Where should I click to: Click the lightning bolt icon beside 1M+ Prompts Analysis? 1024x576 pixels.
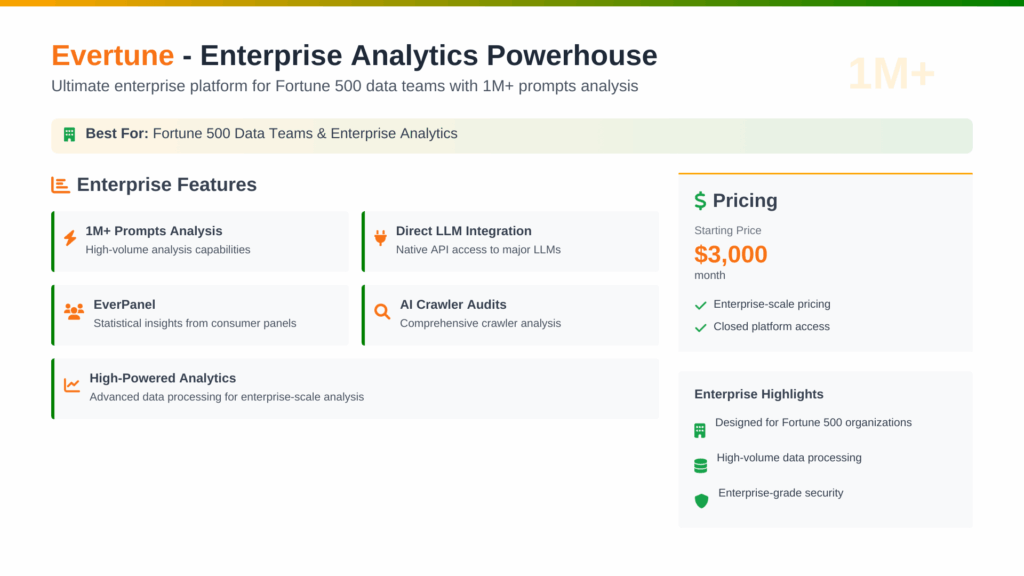click(70, 238)
